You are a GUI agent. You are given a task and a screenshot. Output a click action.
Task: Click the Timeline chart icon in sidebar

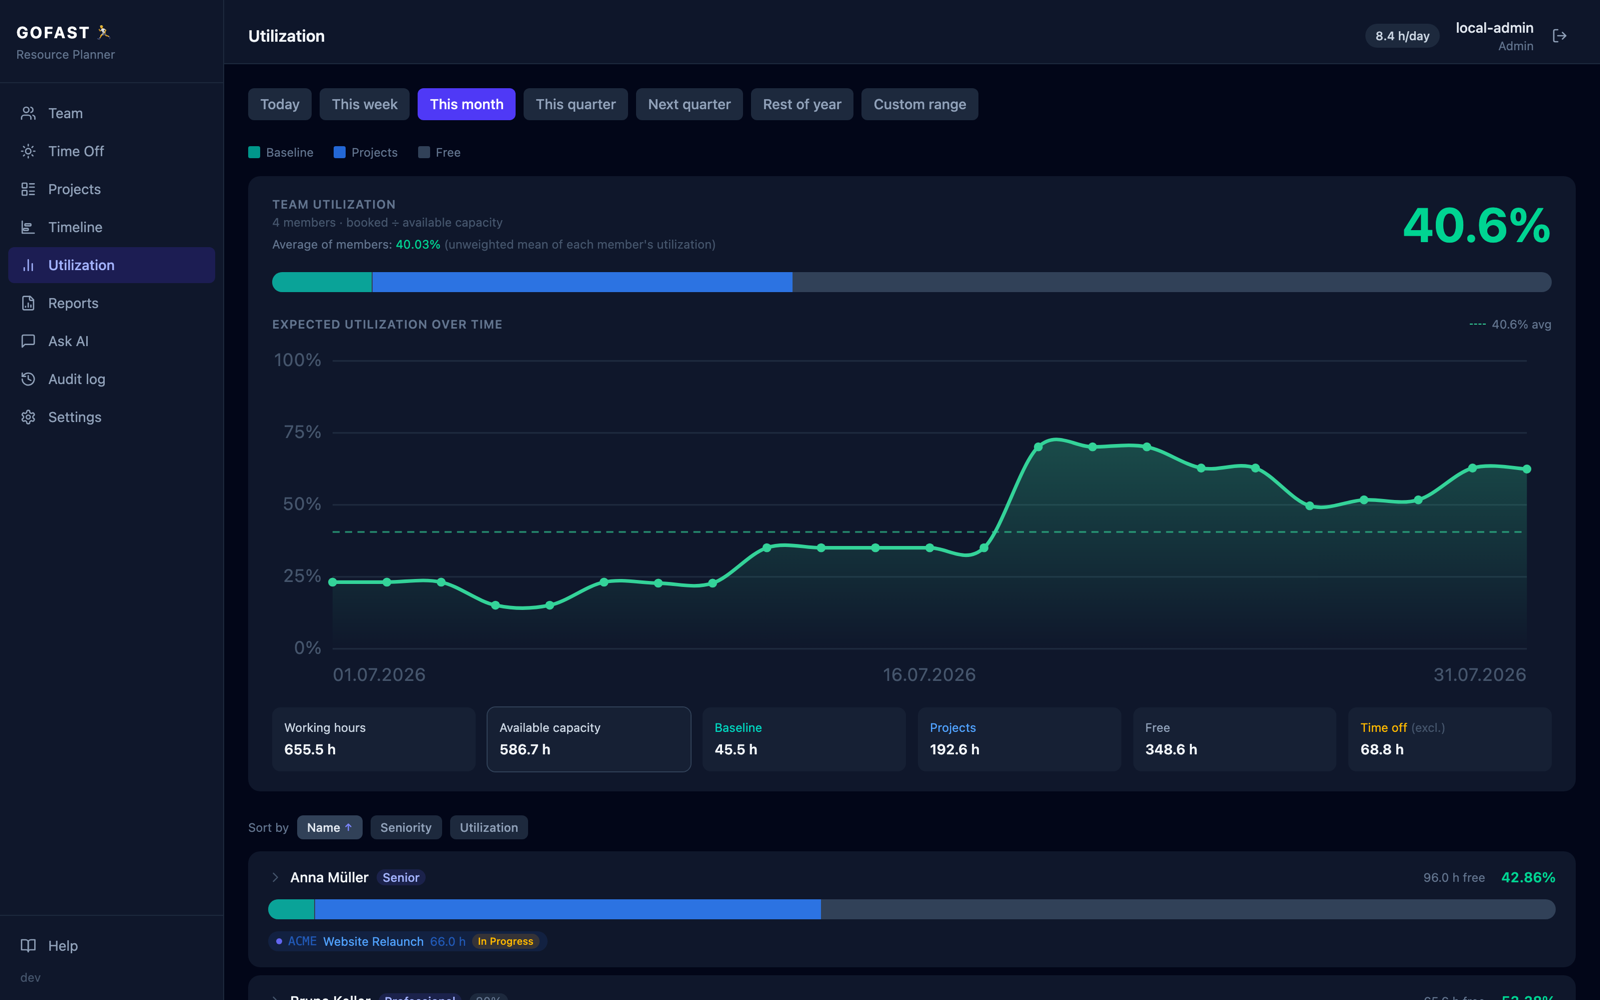28,227
